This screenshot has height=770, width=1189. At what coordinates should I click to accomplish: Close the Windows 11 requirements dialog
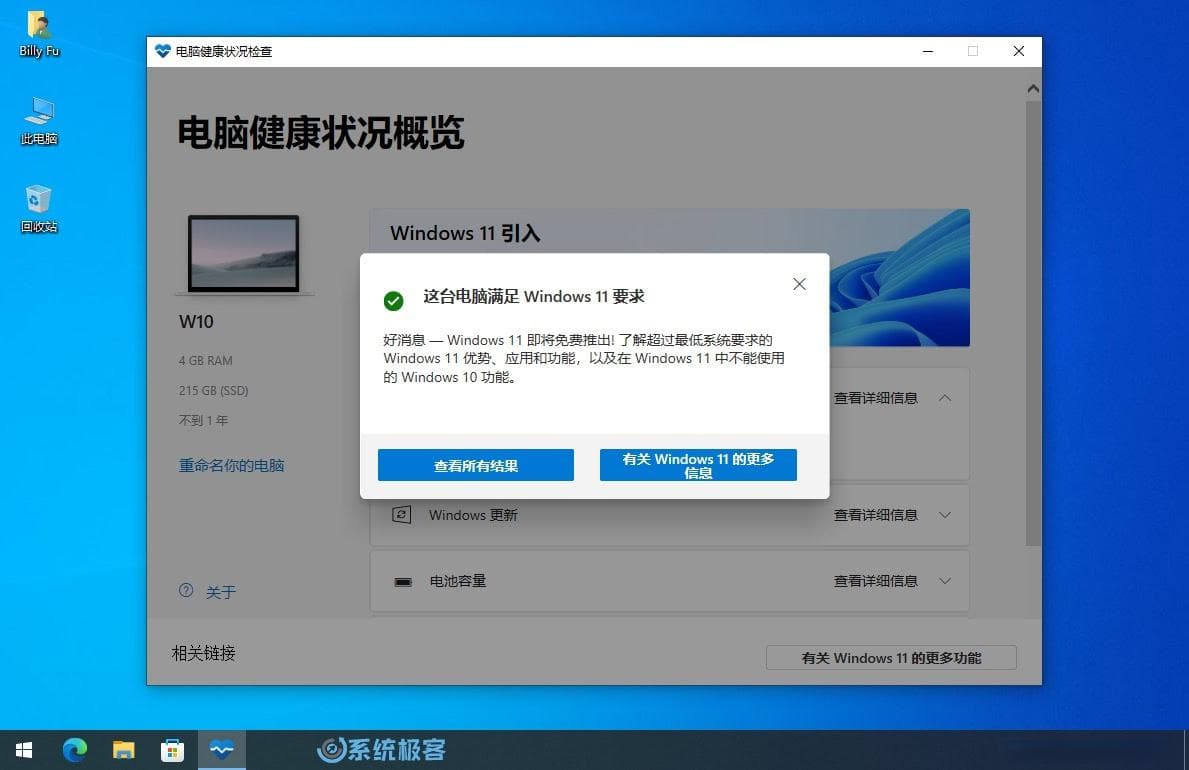[799, 284]
